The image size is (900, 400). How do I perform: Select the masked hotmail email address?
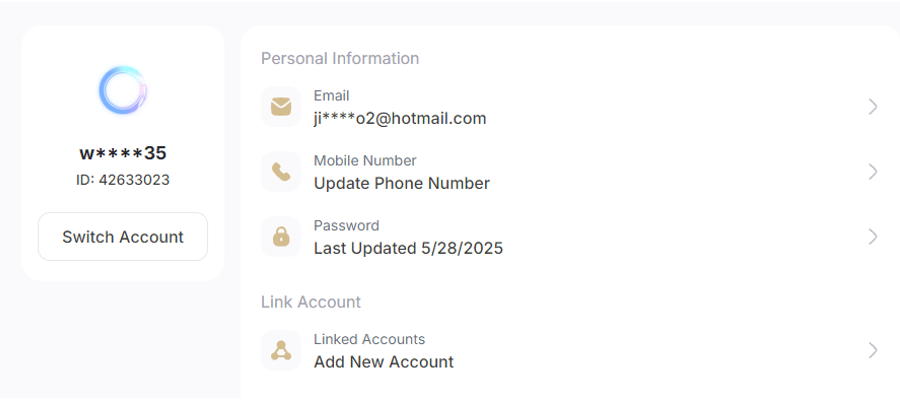coord(400,119)
